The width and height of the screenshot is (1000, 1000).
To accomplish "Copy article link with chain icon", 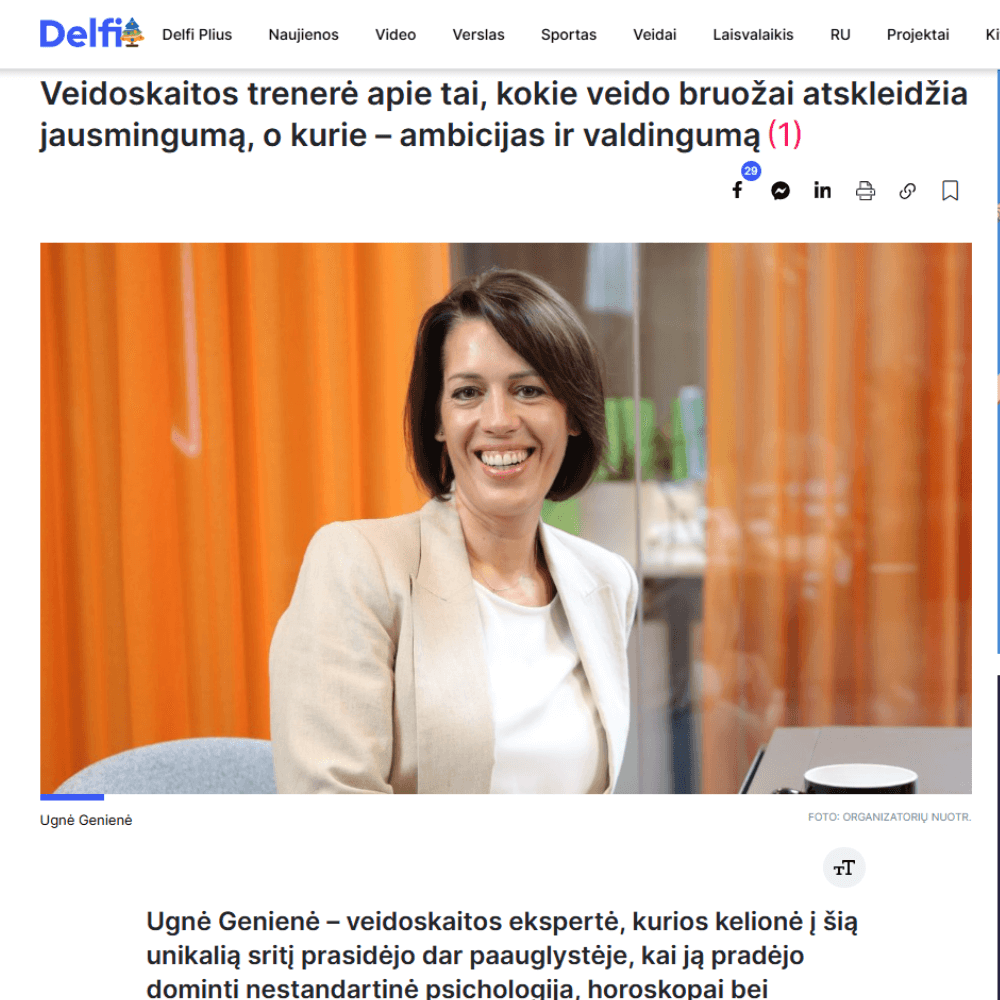I will tap(908, 191).
